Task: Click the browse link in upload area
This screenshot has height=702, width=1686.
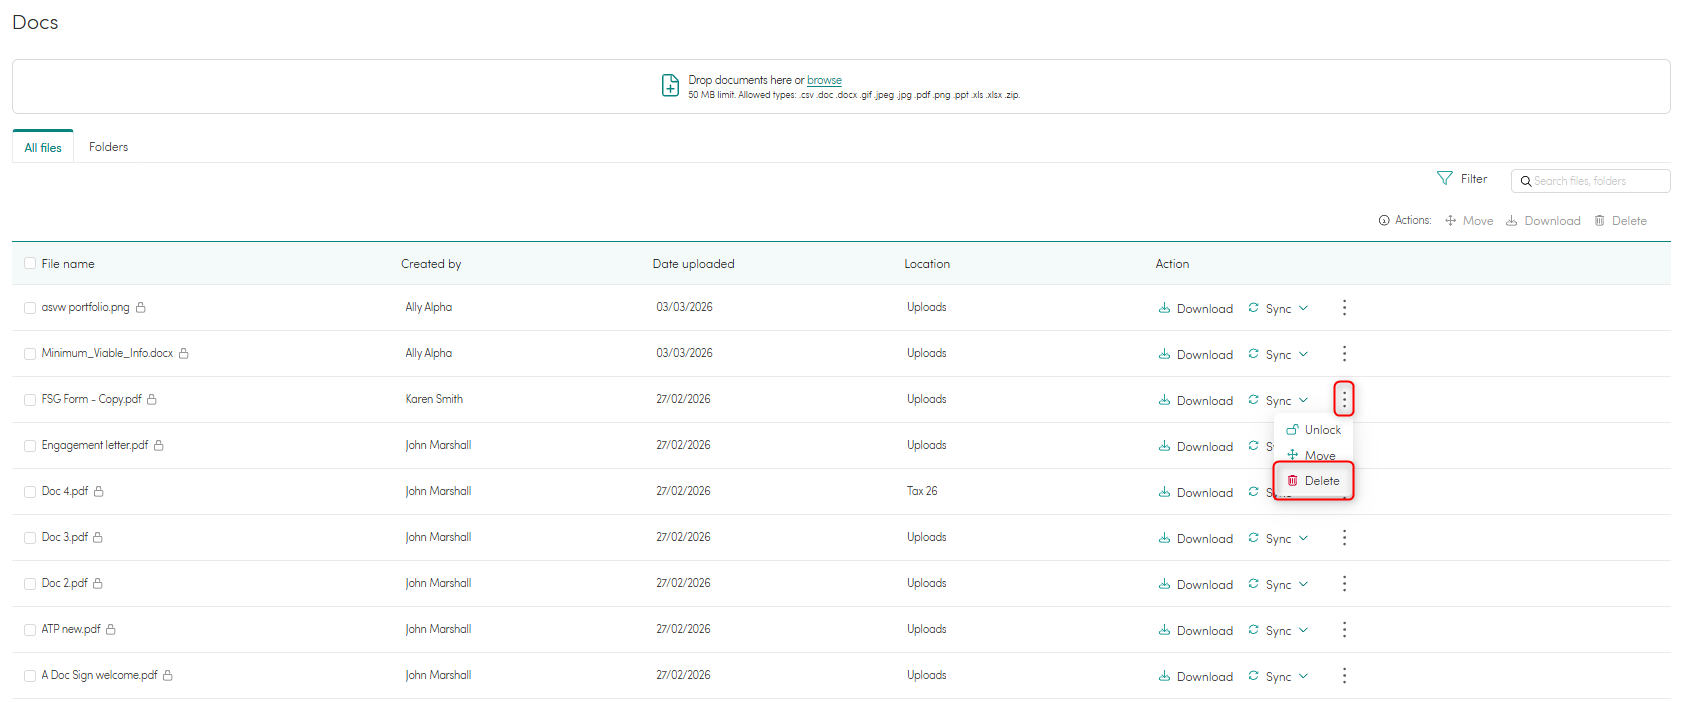Action: click(x=824, y=80)
